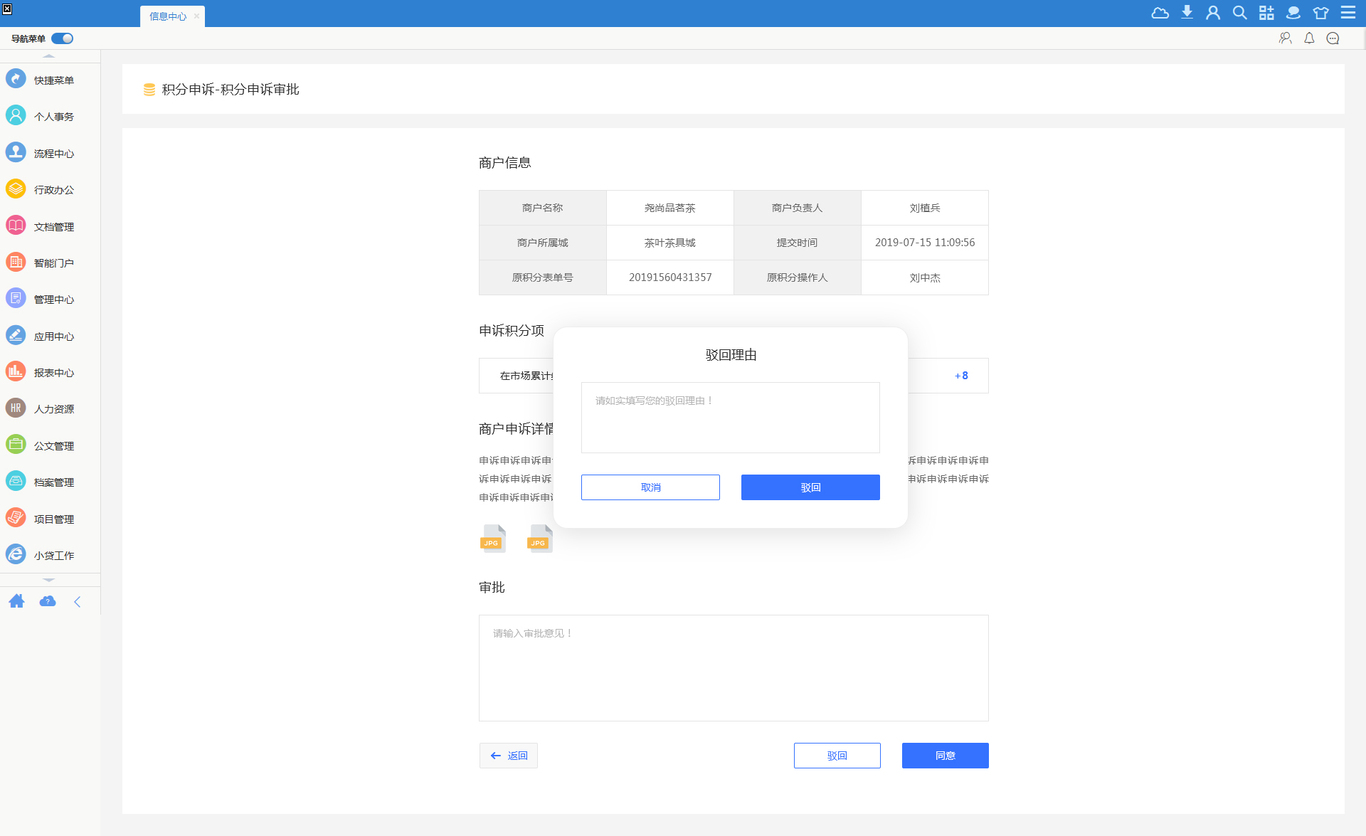Click the 项目管理 sidebar icon
This screenshot has height=836, width=1366.
point(16,518)
